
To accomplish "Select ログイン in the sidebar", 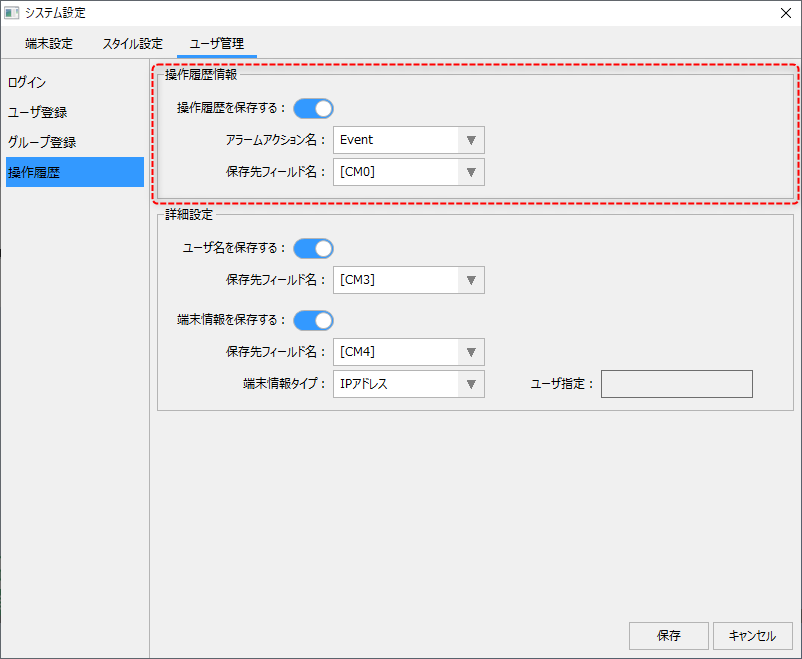I will click(x=27, y=82).
